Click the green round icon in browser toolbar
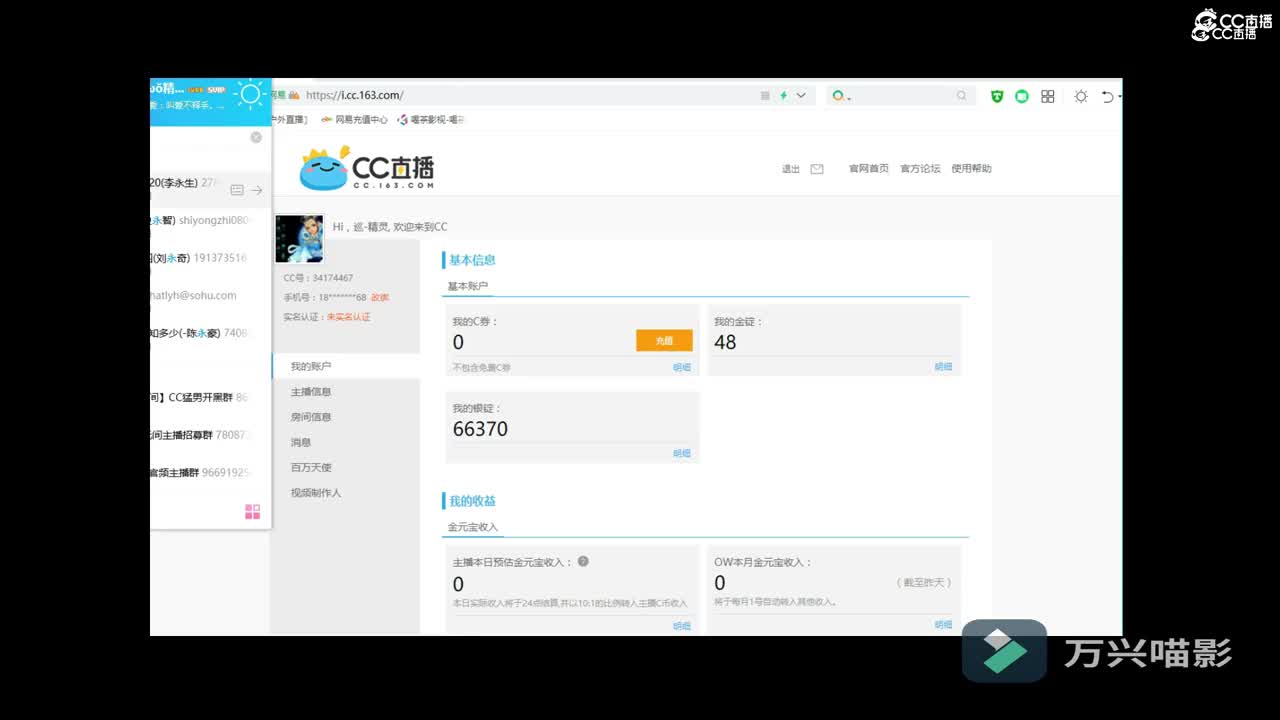This screenshot has height=720, width=1280. tap(1022, 96)
